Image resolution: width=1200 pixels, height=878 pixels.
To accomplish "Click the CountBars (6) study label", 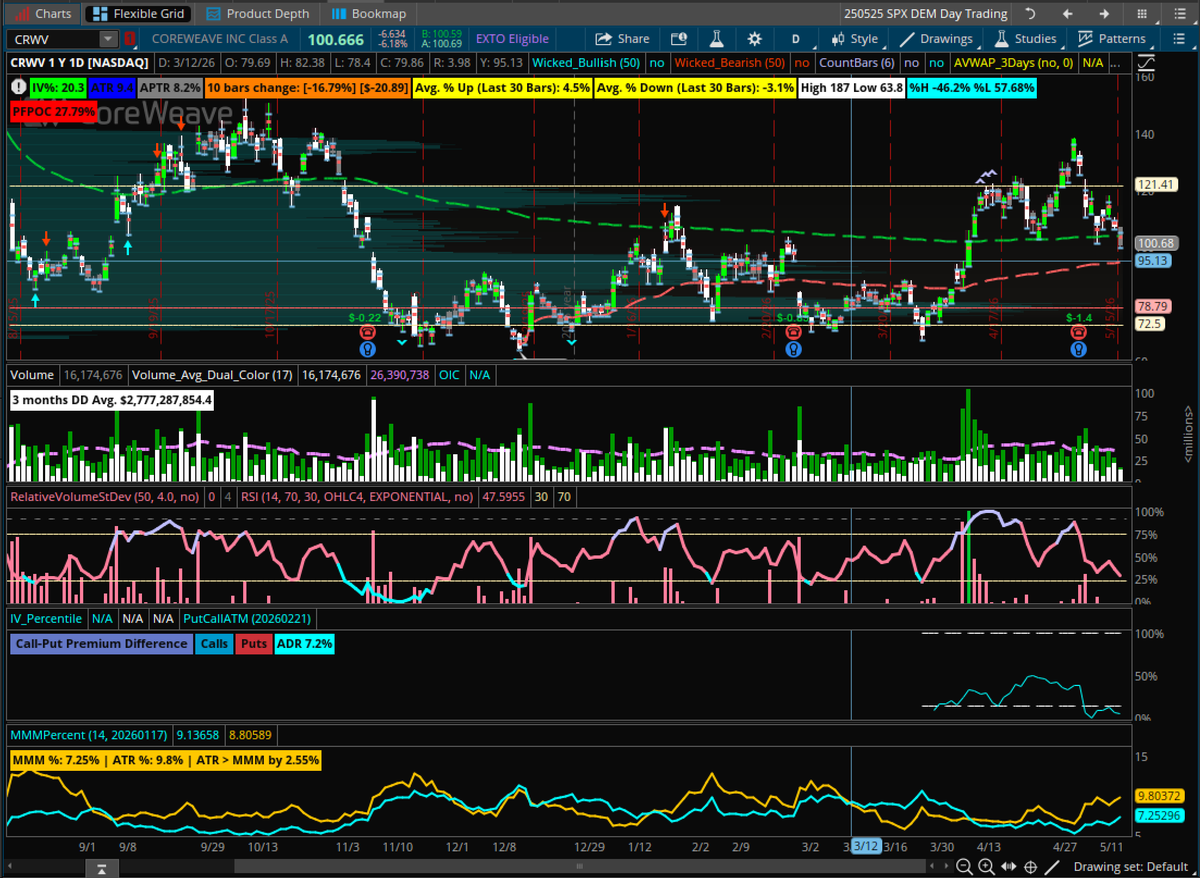I will pos(859,63).
